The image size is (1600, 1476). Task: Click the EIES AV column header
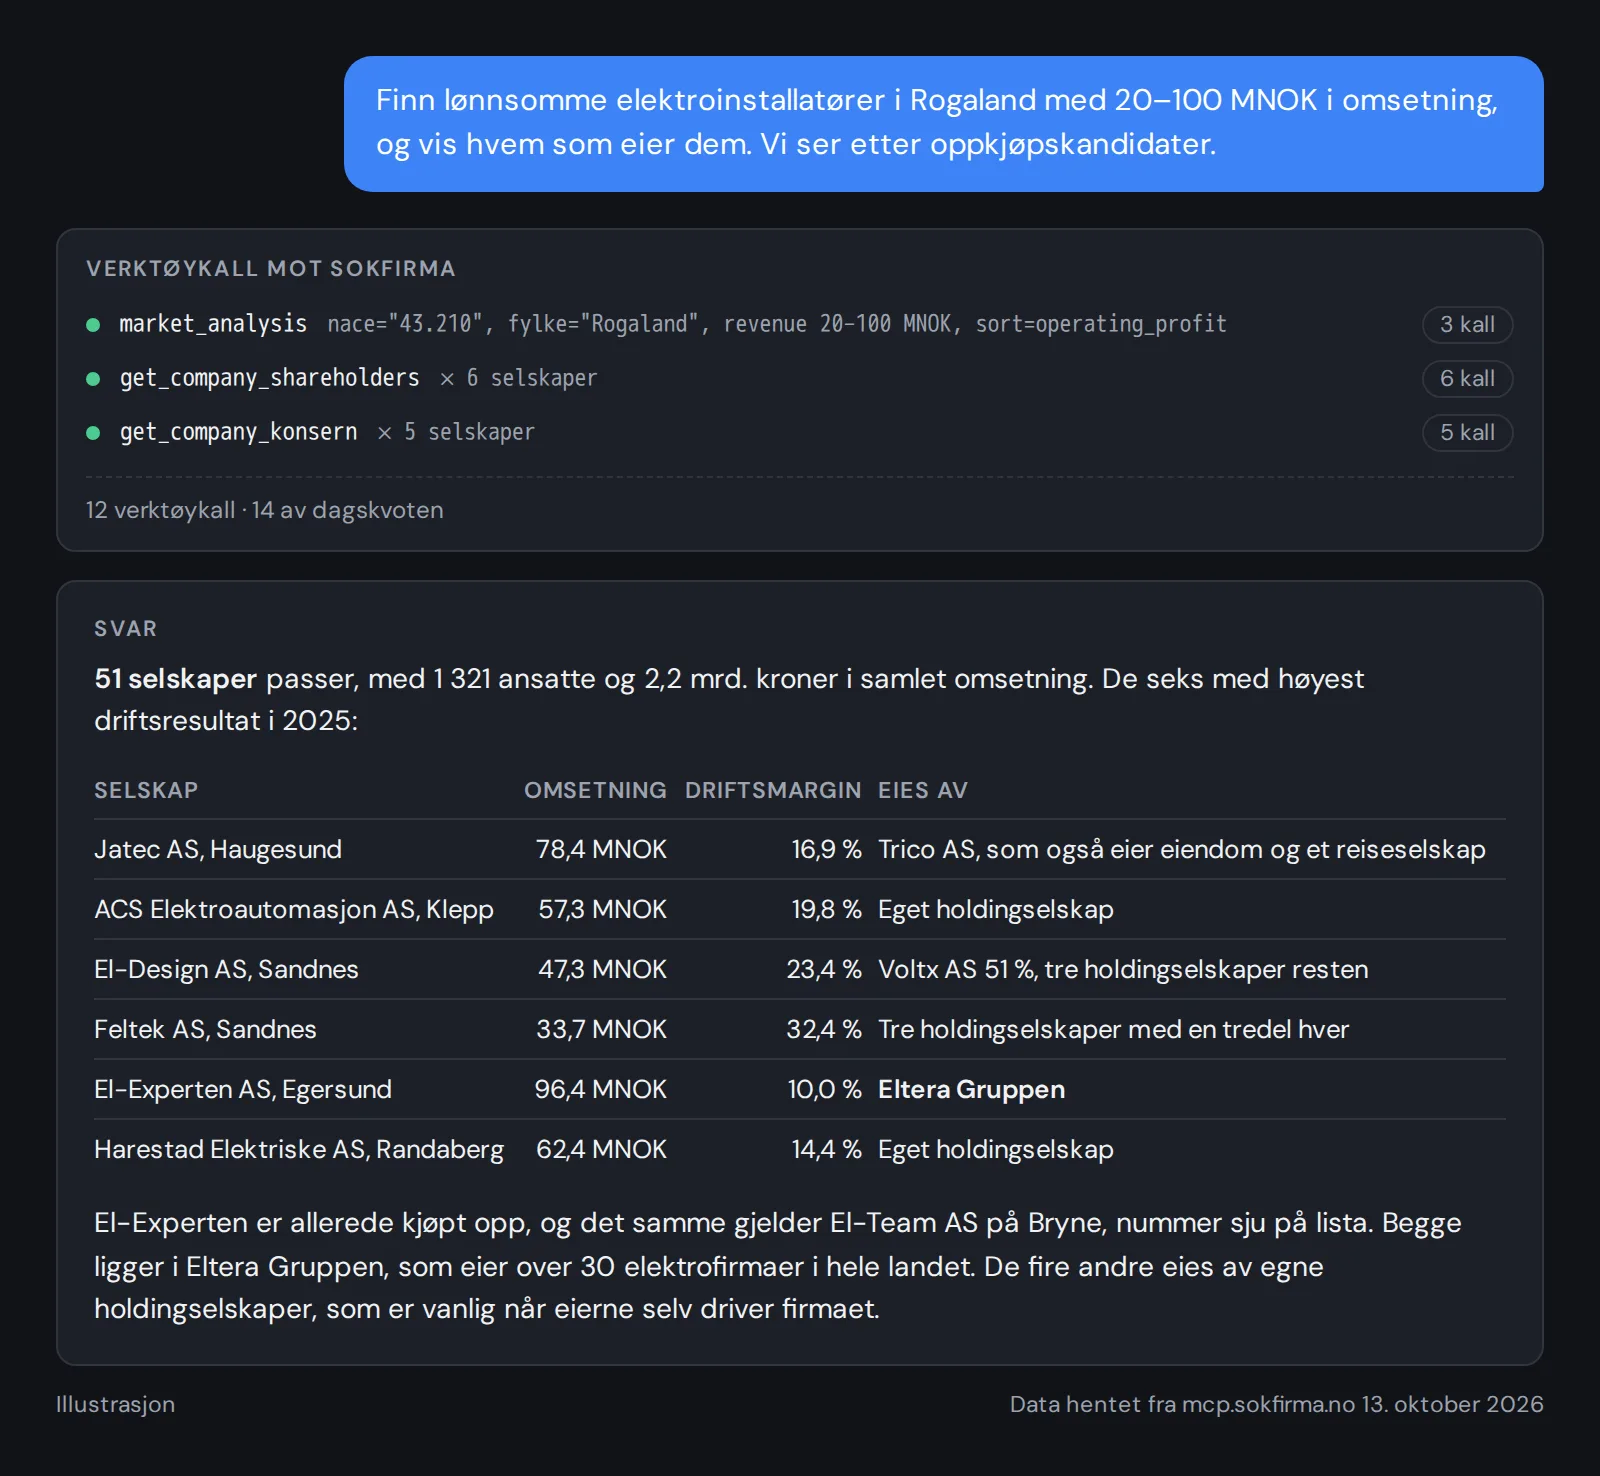923,790
